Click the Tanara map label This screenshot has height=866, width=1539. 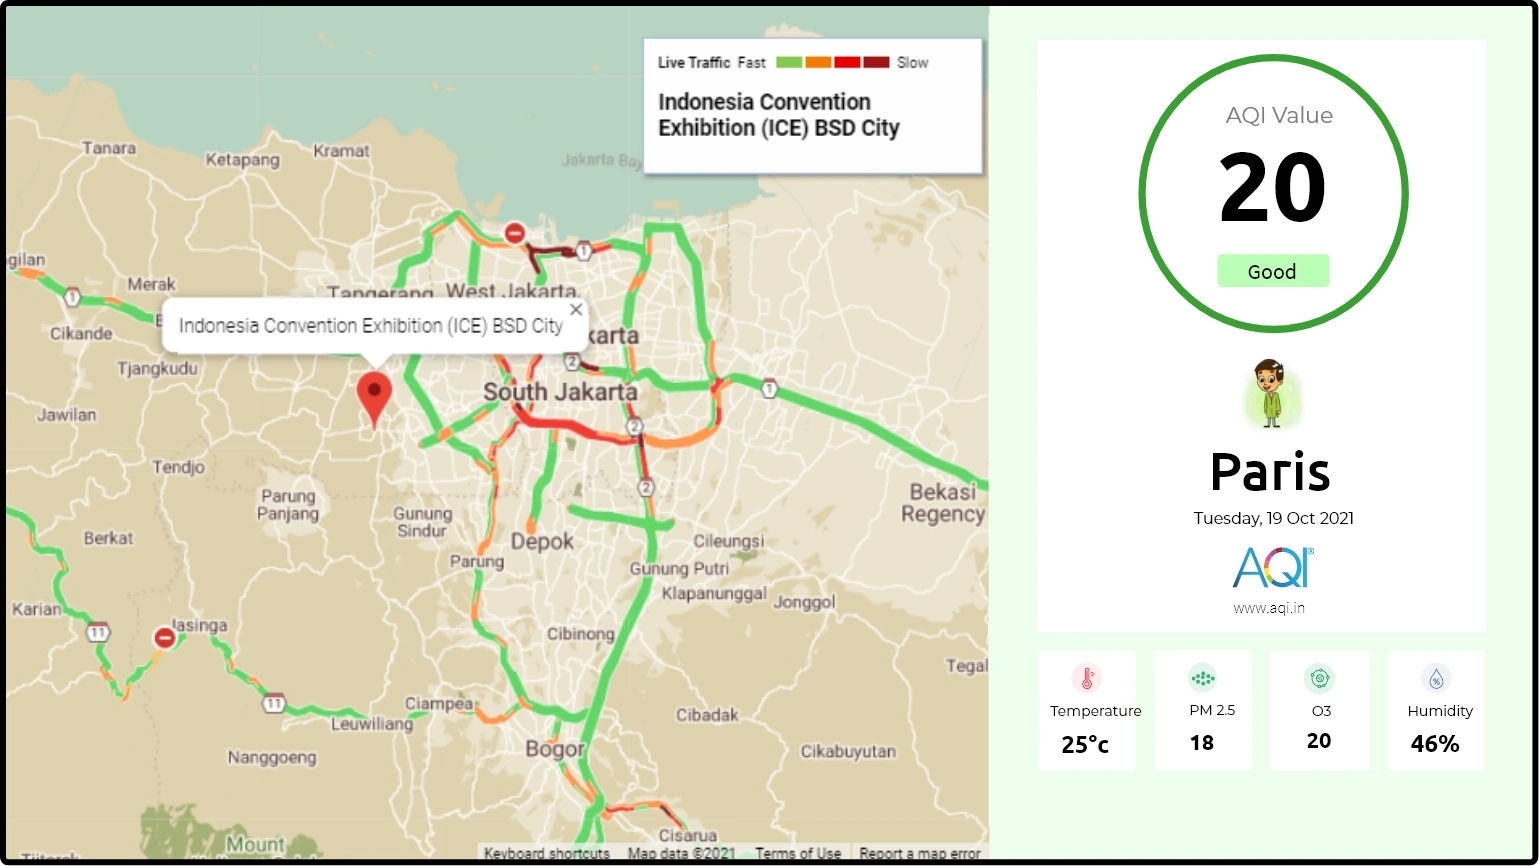[x=109, y=148]
